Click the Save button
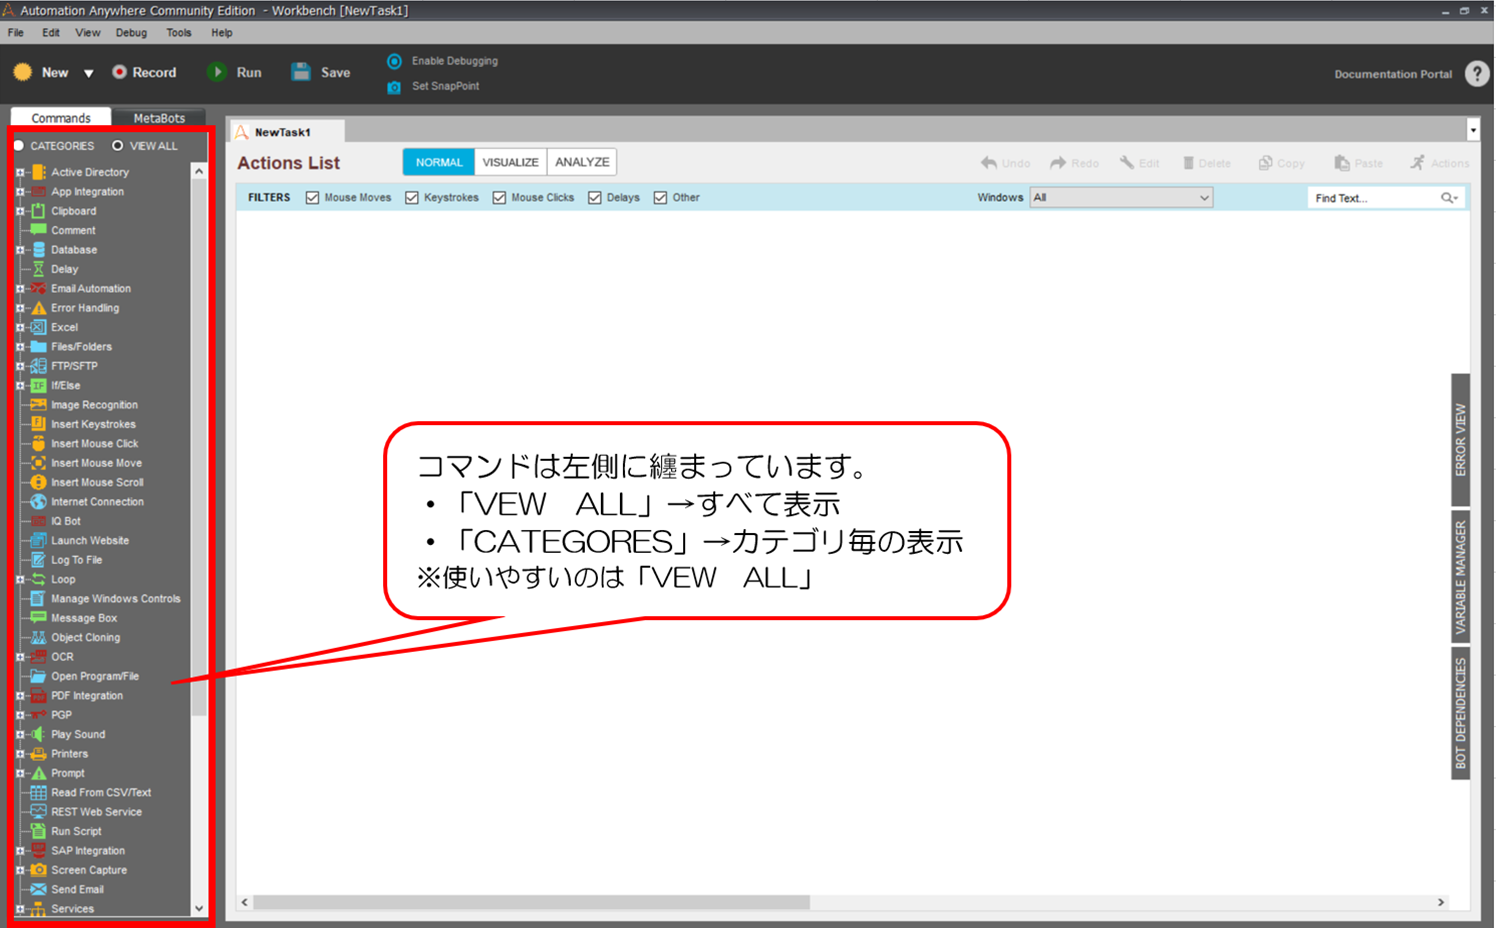Viewport: 1496px width, 928px height. pyautogui.click(x=321, y=72)
